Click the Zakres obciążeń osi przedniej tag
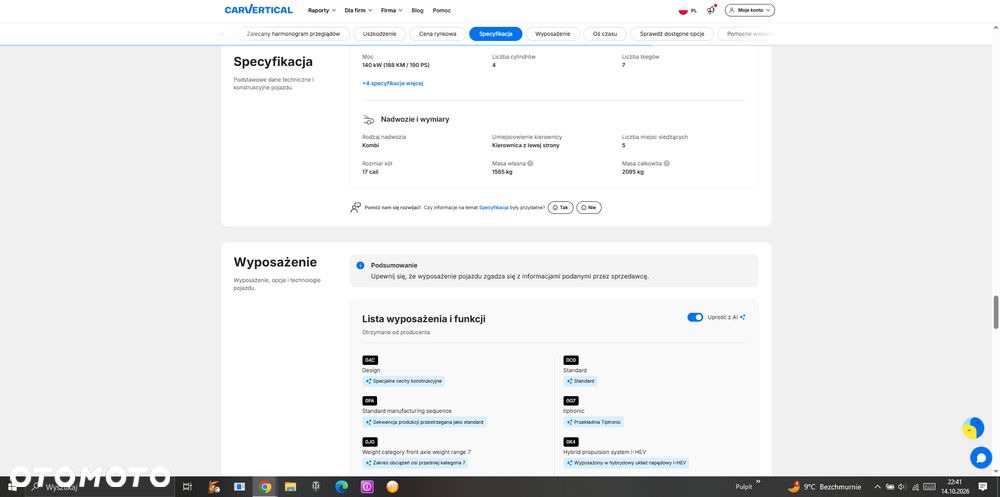The image size is (1000, 497). coord(415,463)
